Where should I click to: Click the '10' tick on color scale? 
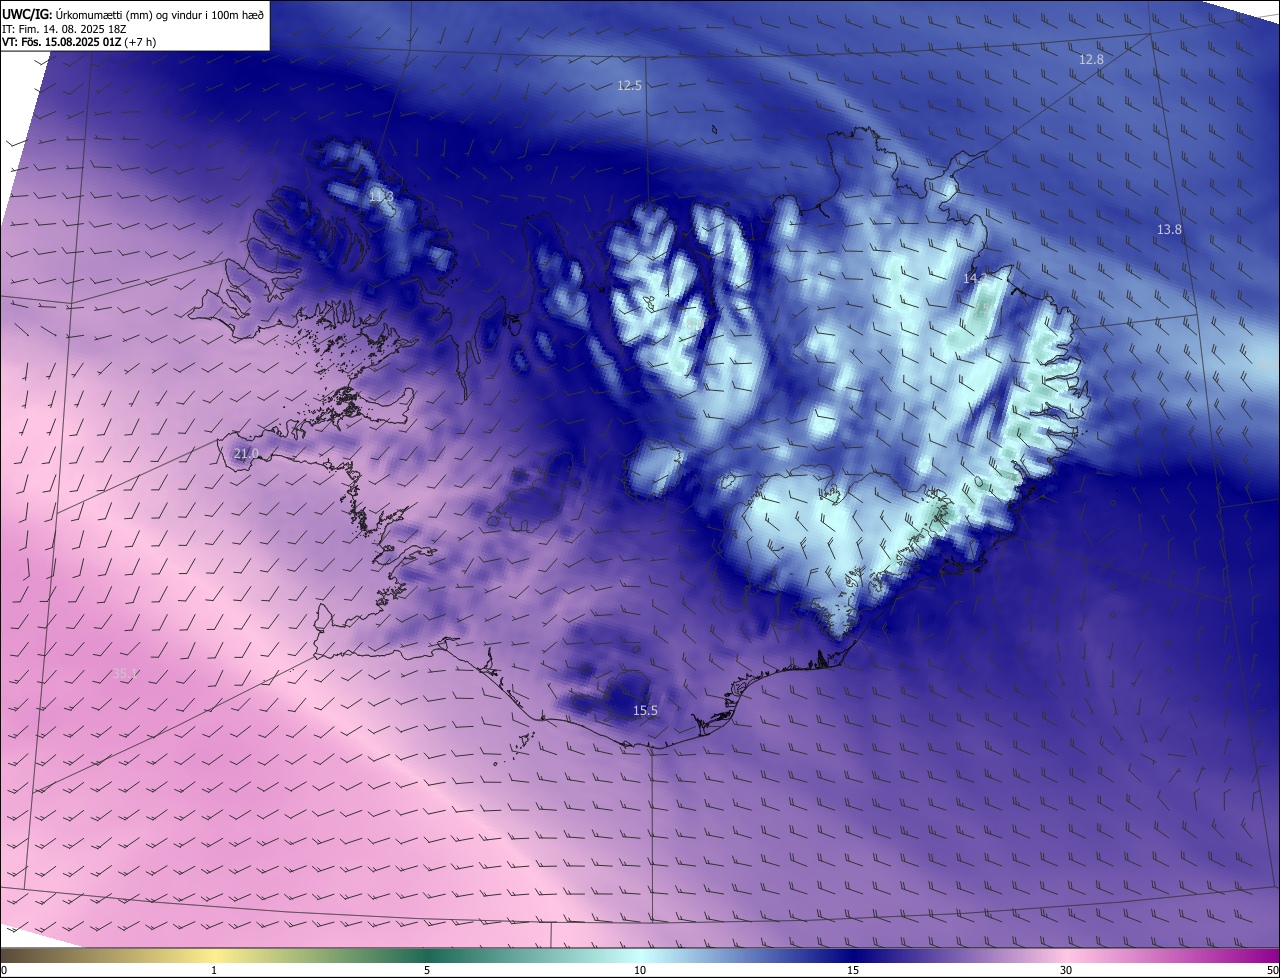[x=640, y=970]
